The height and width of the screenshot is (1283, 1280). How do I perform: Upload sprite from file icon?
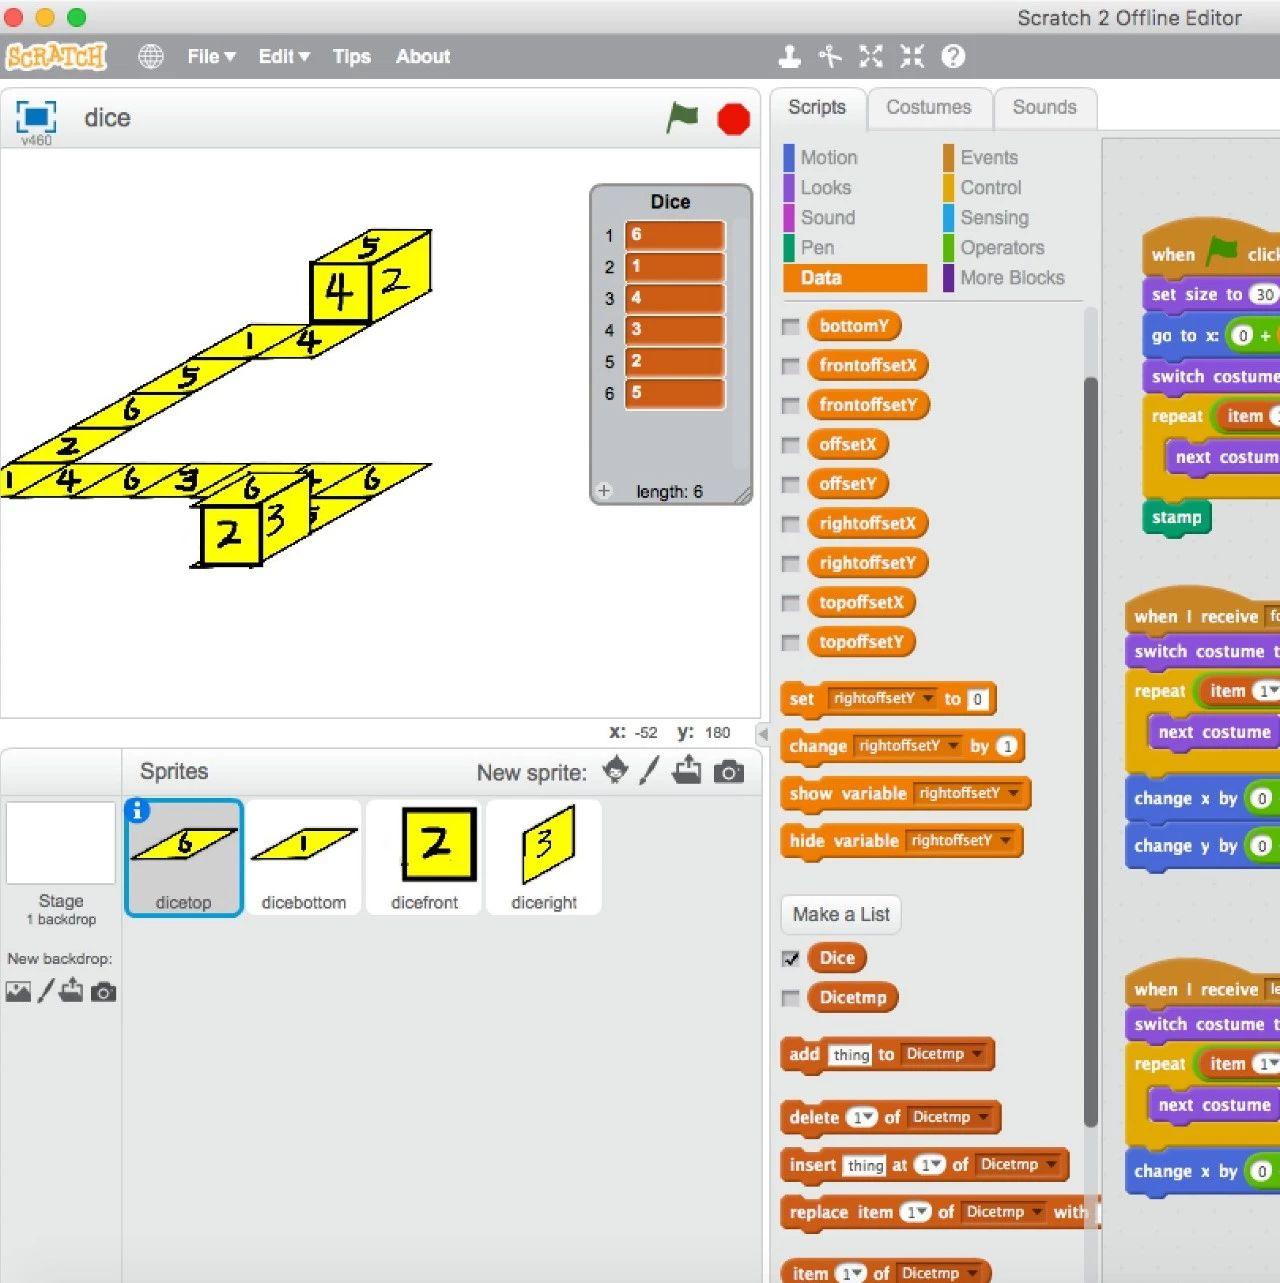tap(687, 771)
